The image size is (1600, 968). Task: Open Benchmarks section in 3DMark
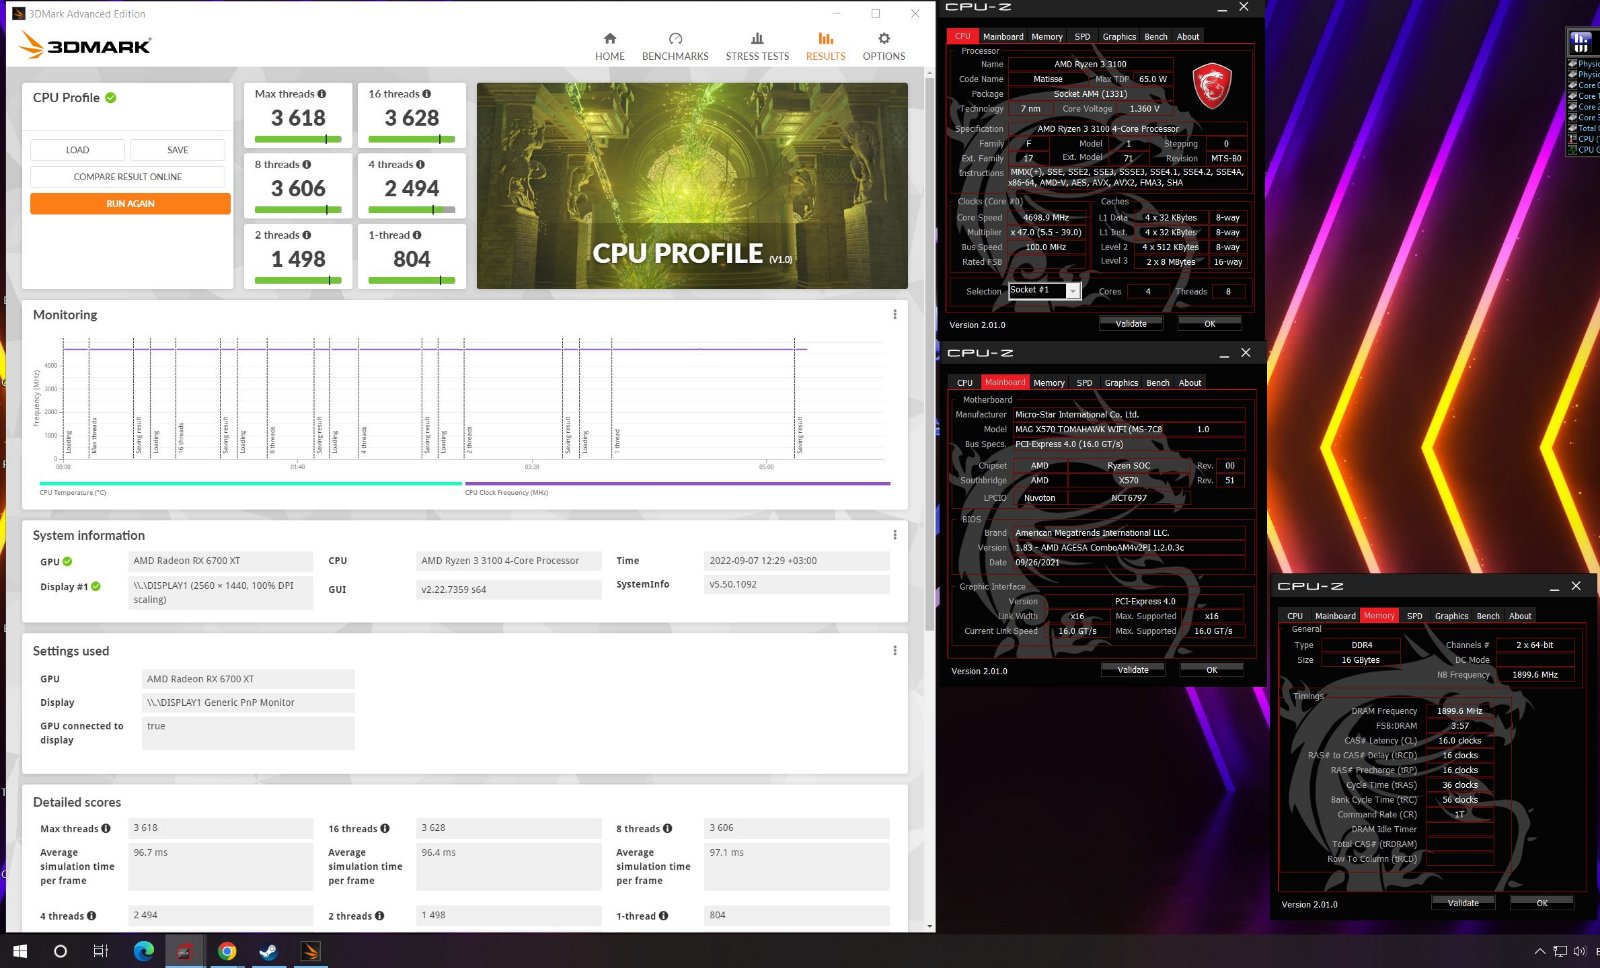675,47
